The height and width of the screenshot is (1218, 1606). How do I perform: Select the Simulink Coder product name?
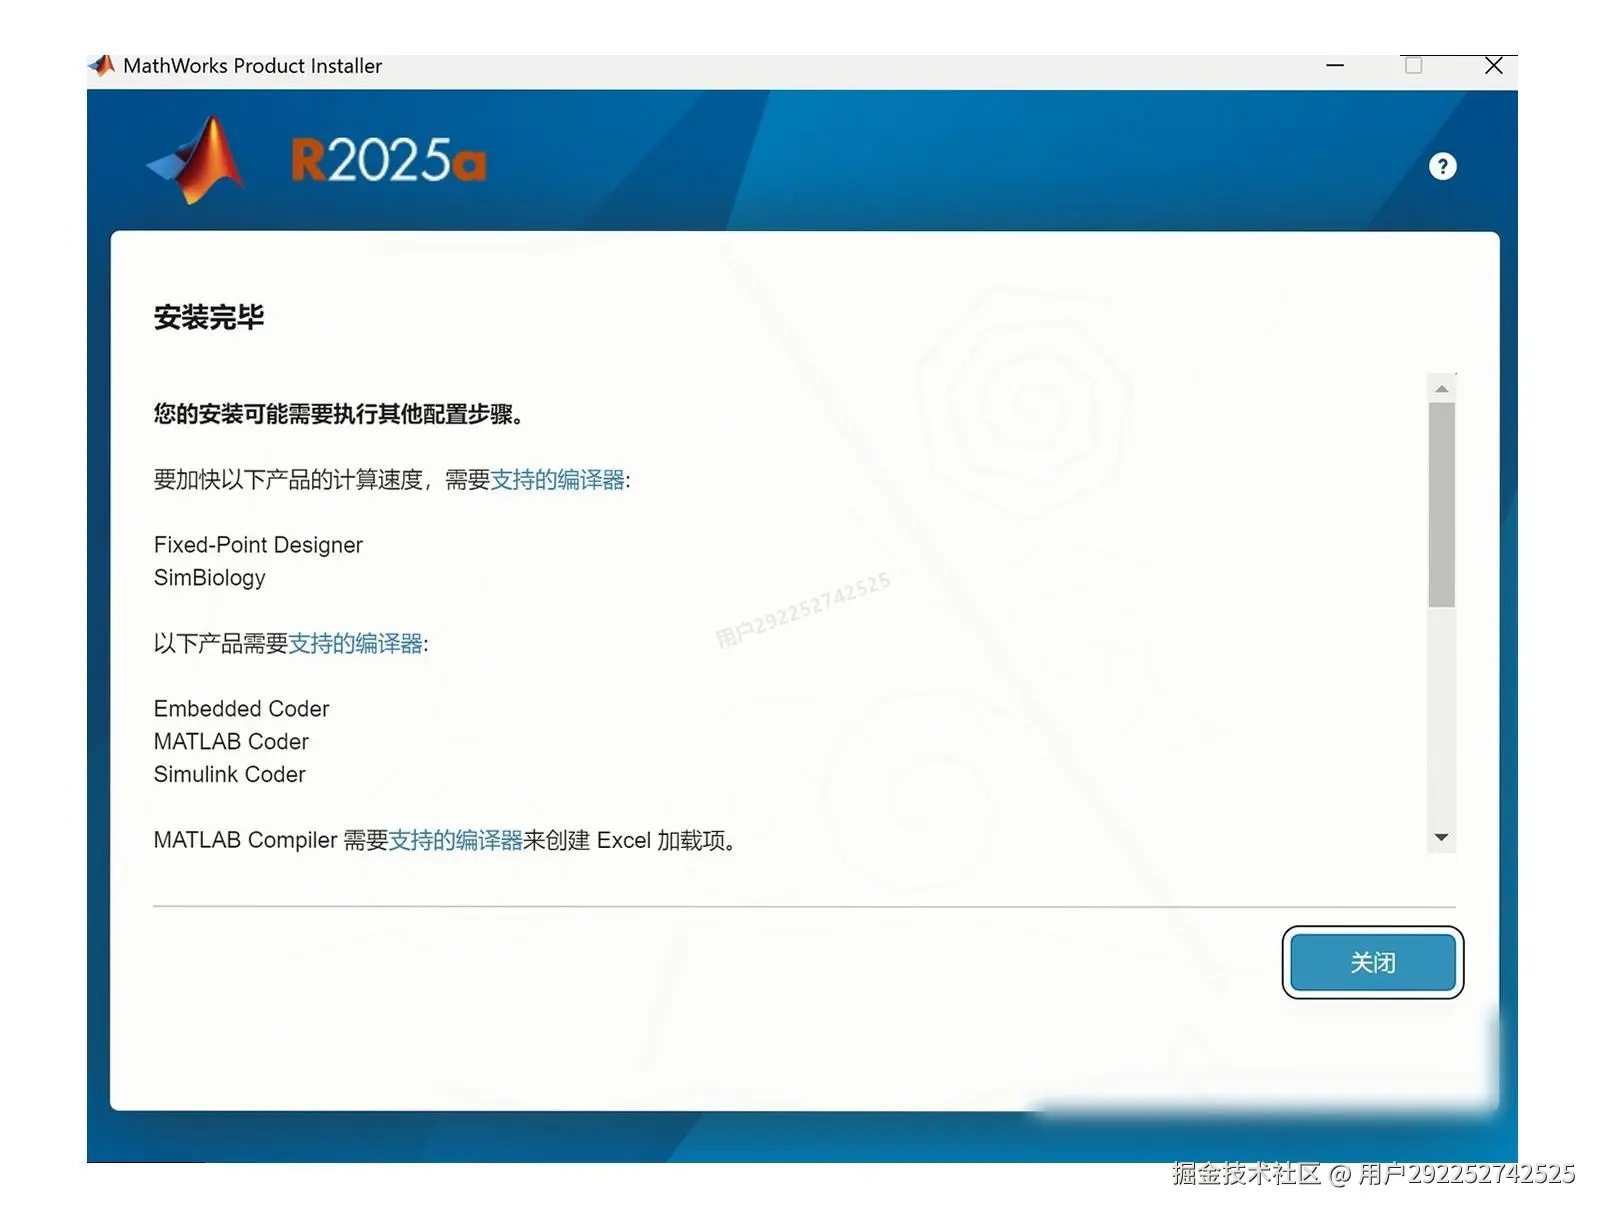(x=229, y=774)
